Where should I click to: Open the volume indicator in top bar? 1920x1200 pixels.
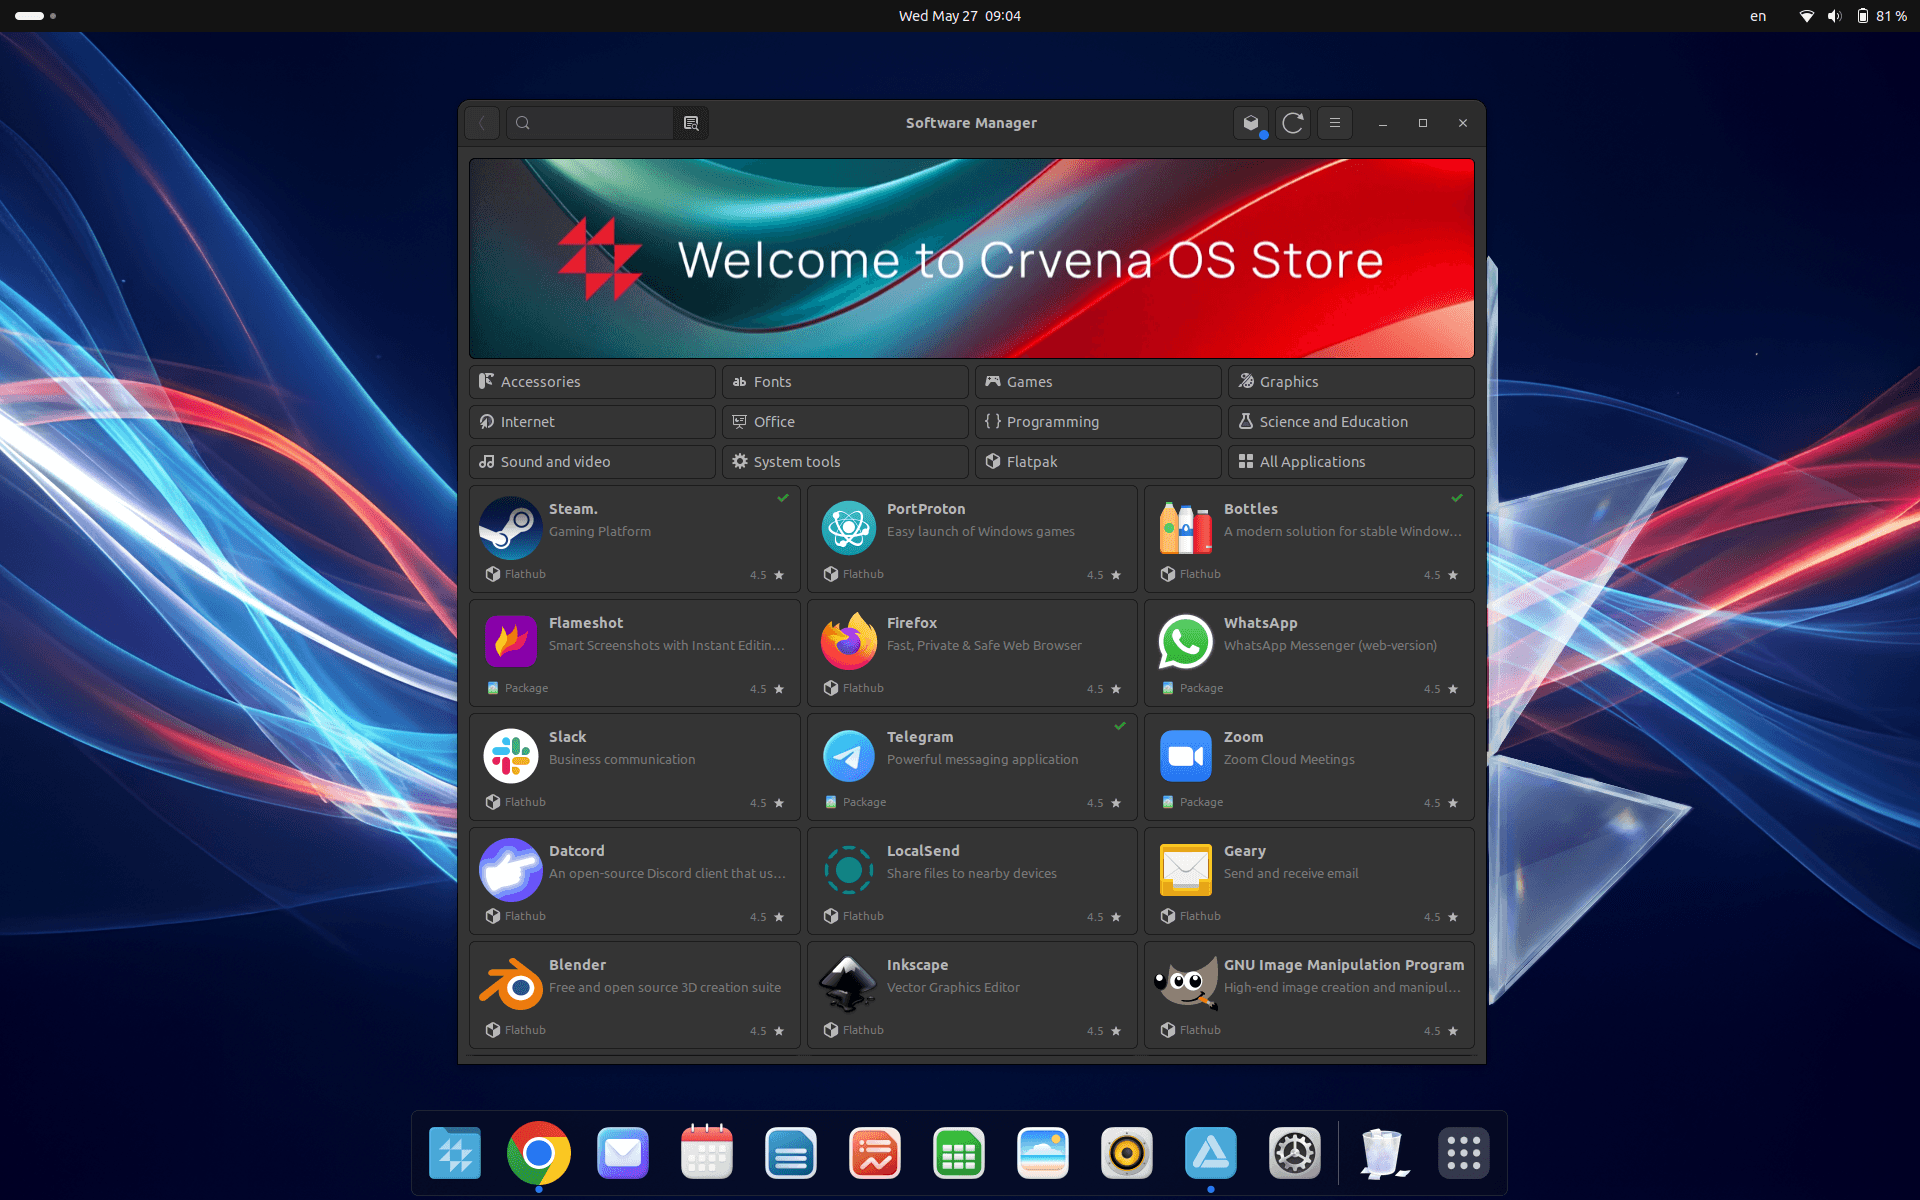point(1834,16)
